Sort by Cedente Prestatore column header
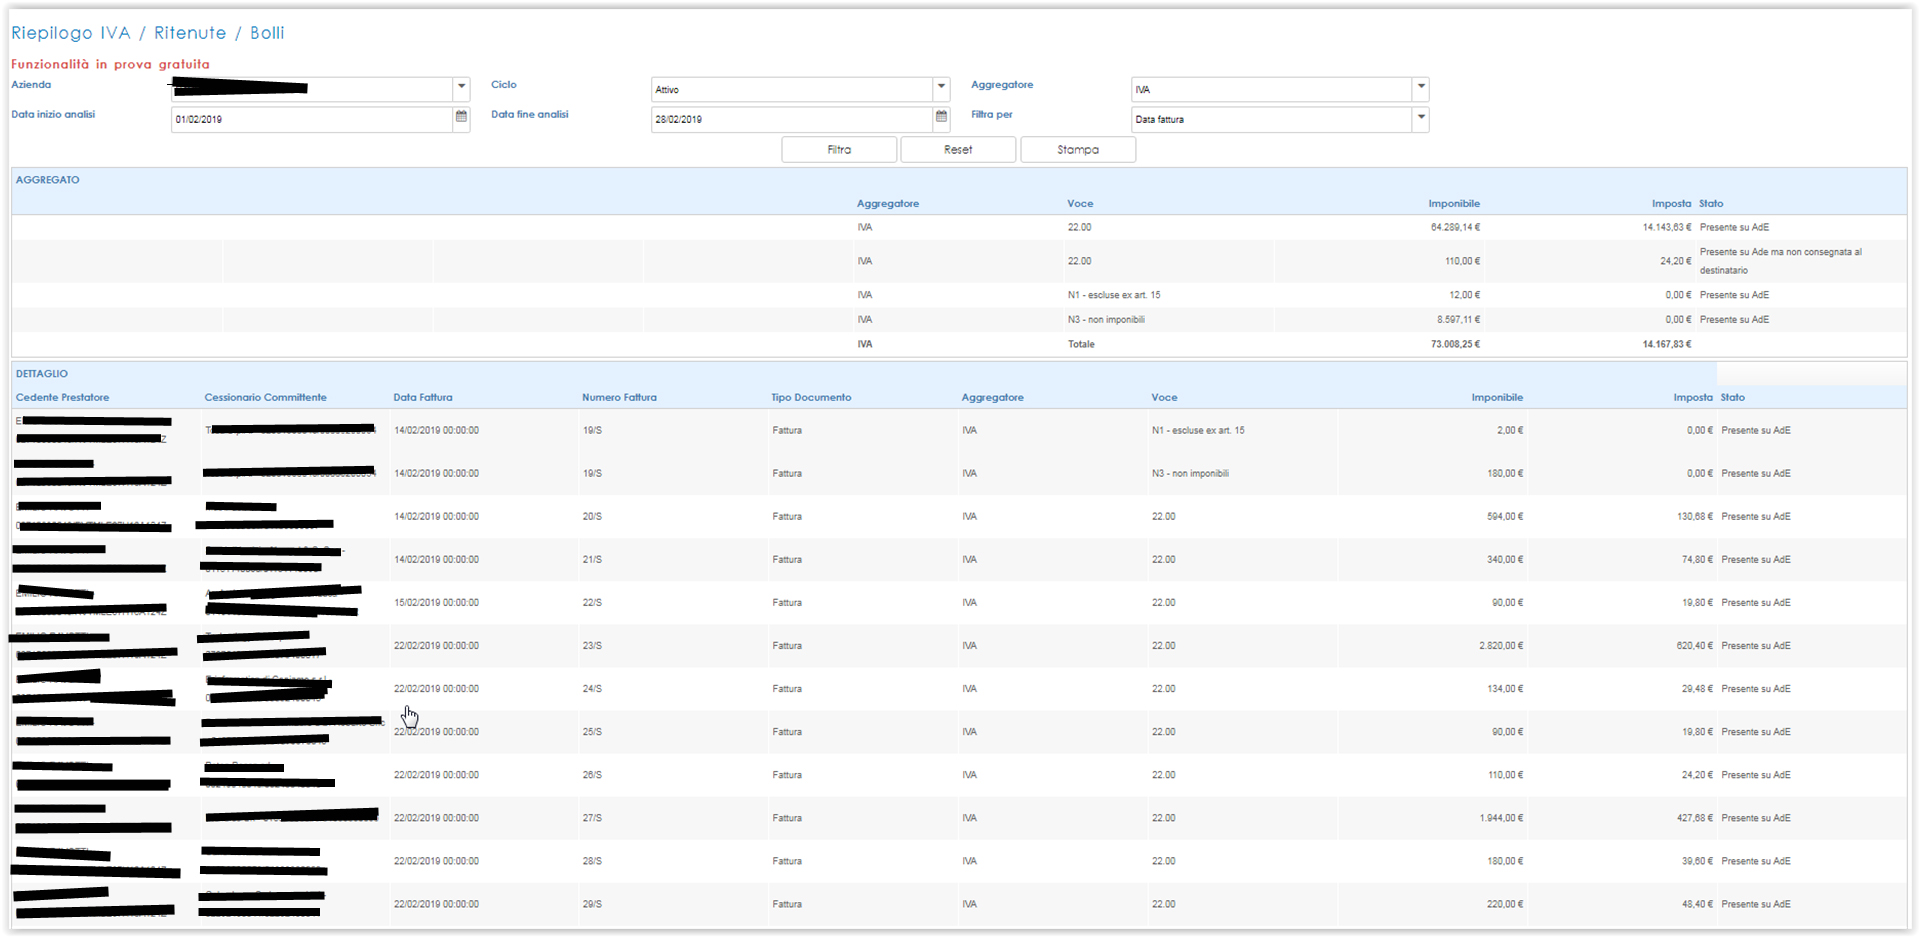Viewport: 1920px width, 937px height. [x=63, y=398]
